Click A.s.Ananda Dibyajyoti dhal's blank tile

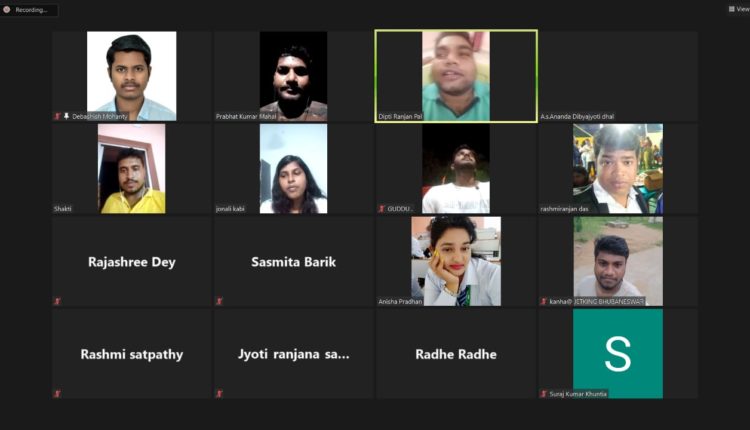pos(618,76)
